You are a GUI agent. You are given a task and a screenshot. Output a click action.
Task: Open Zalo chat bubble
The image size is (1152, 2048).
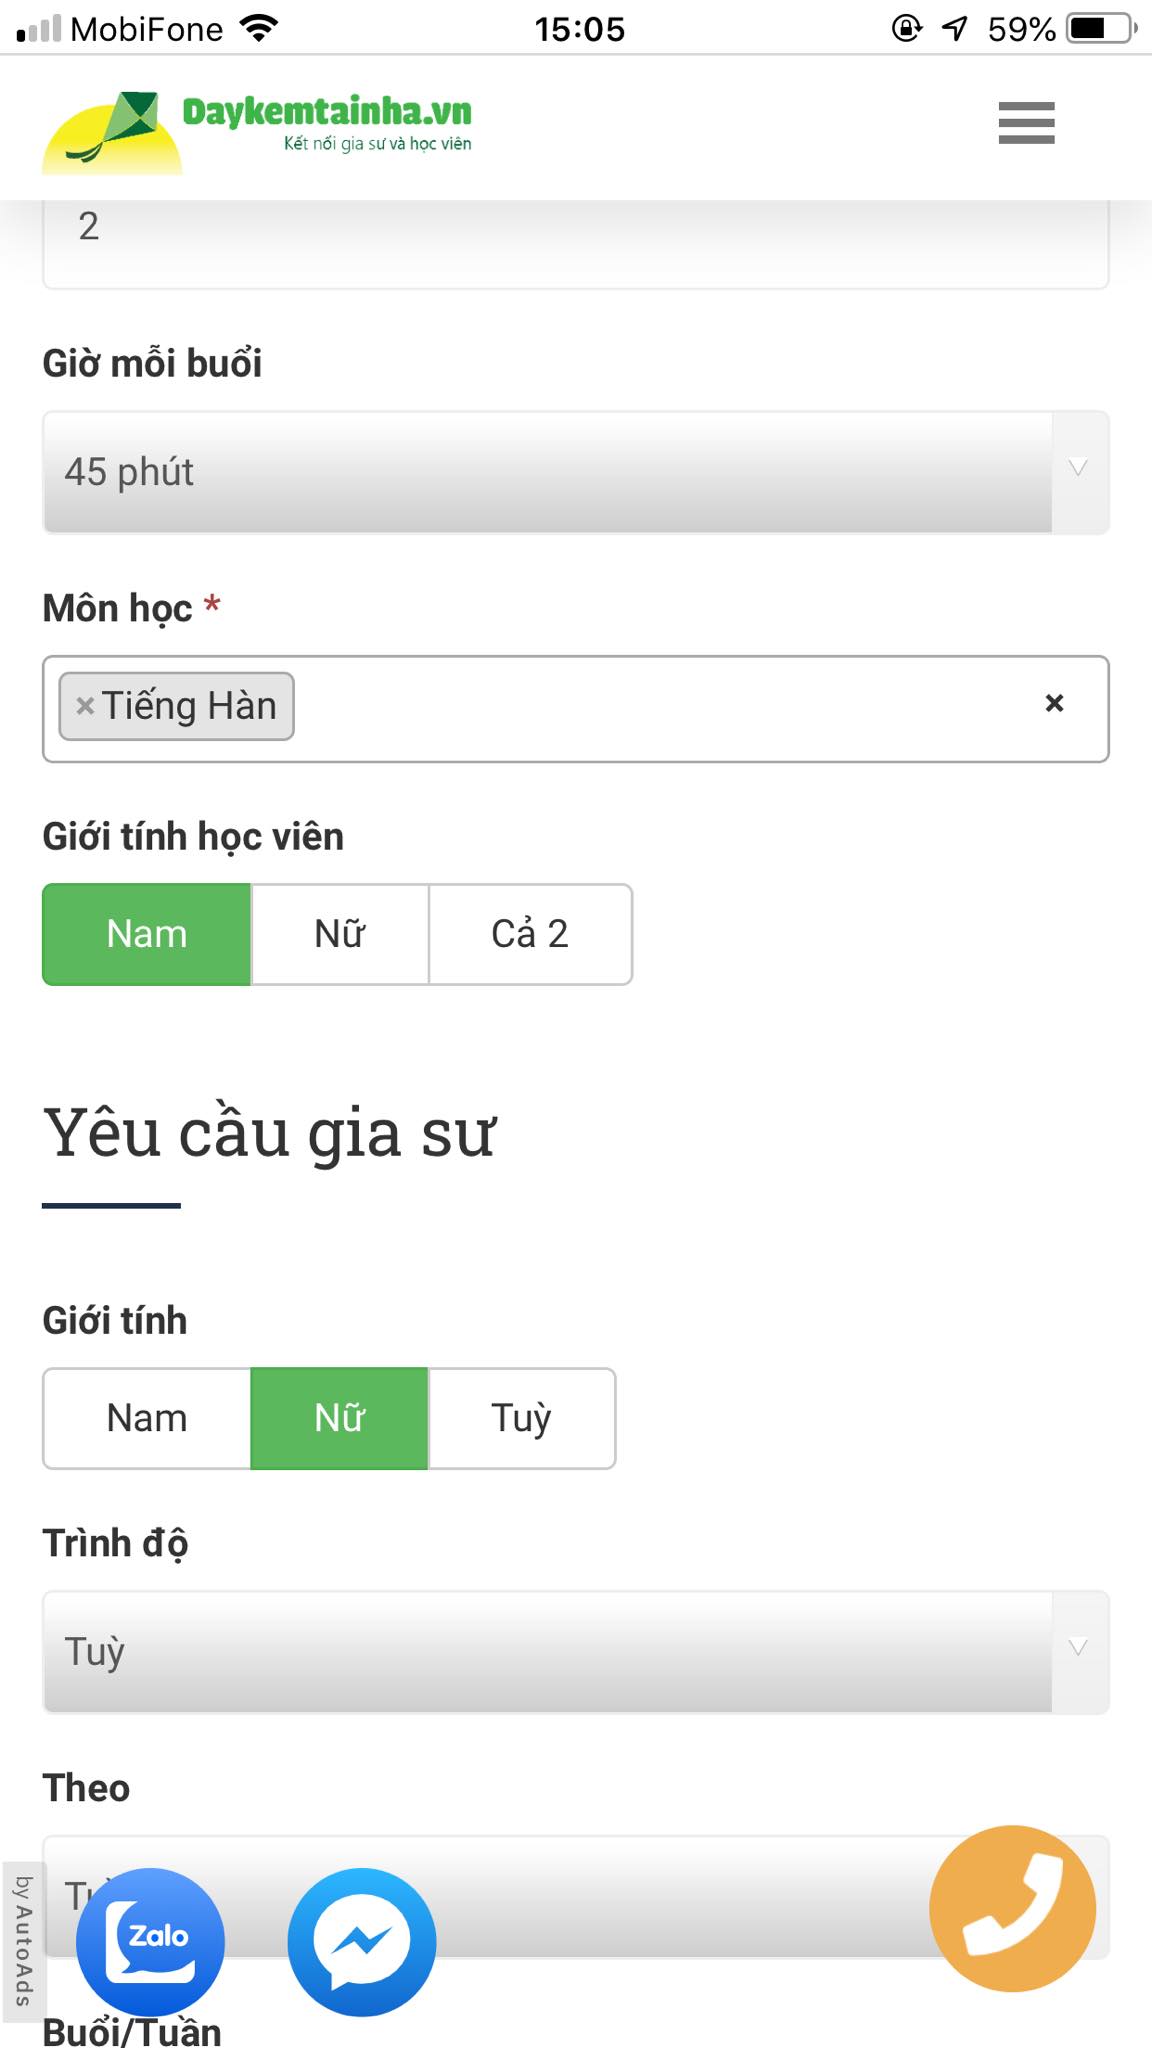[151, 1941]
